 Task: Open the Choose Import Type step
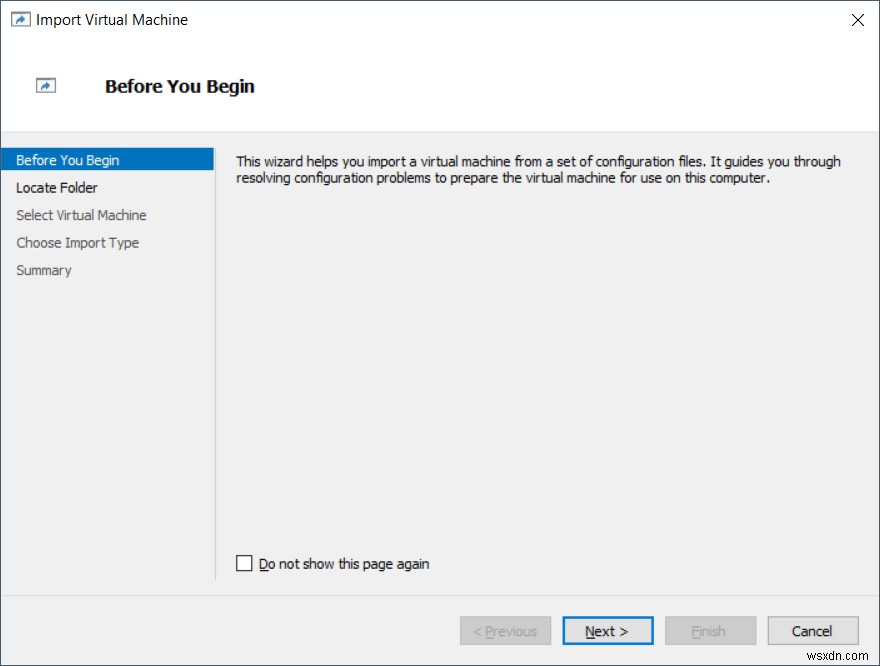78,242
